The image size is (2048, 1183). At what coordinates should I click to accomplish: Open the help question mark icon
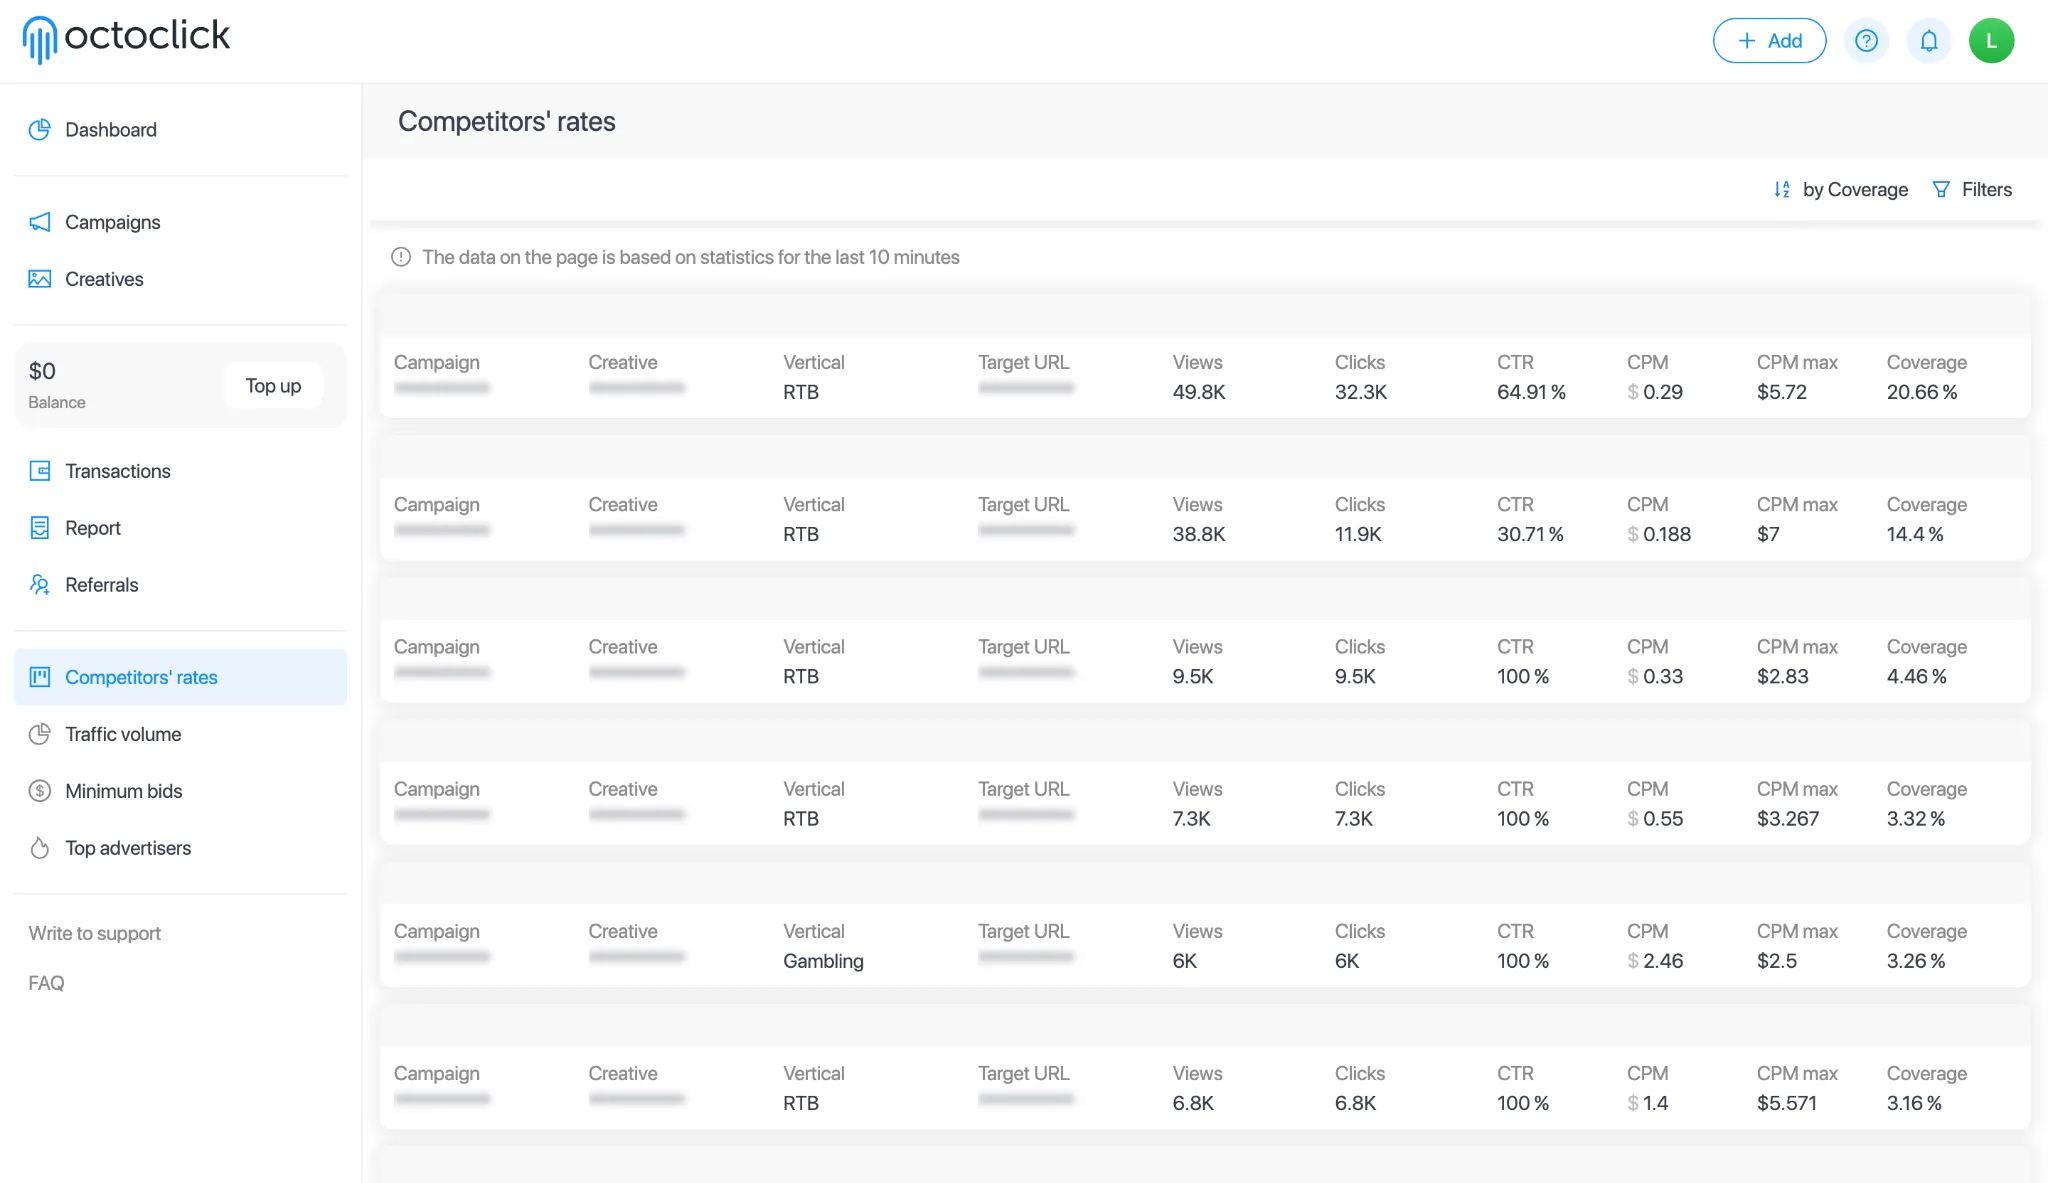click(1866, 41)
